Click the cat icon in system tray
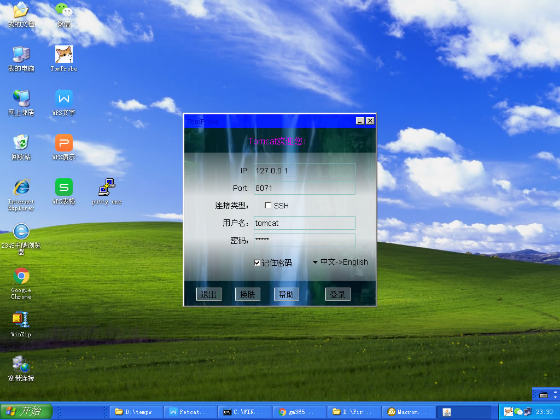 508,412
